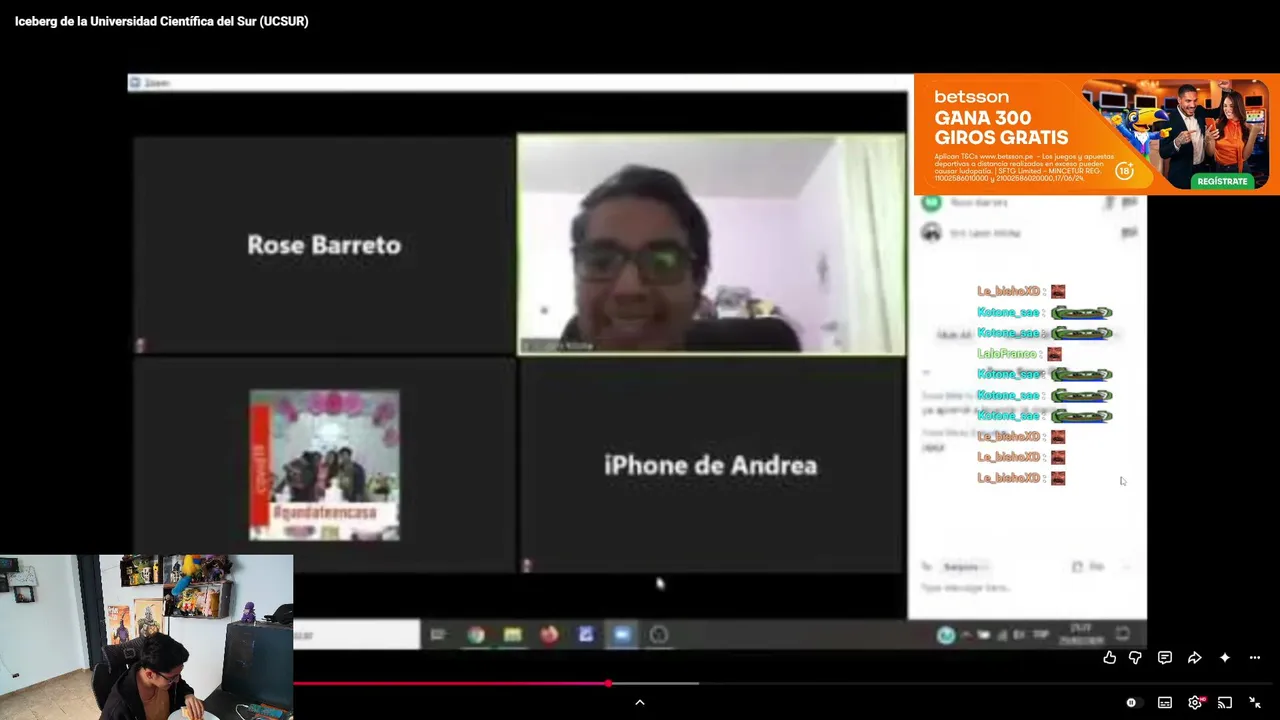
Task: Open the three-dot more actions menu
Action: click(1255, 658)
